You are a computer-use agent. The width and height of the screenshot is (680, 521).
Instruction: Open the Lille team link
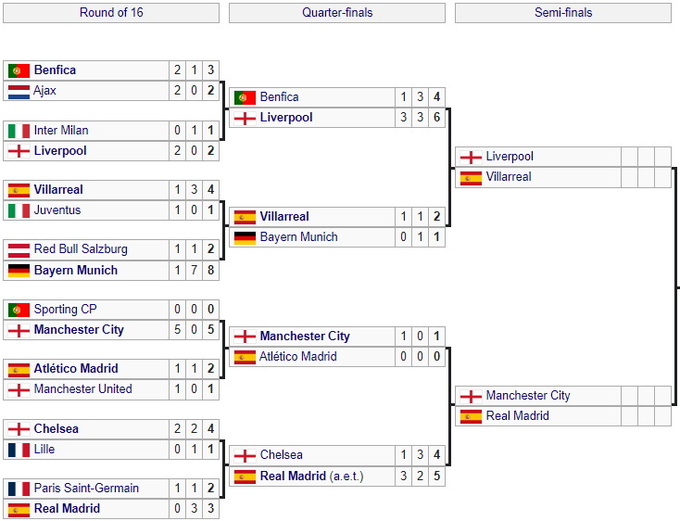(x=44, y=449)
